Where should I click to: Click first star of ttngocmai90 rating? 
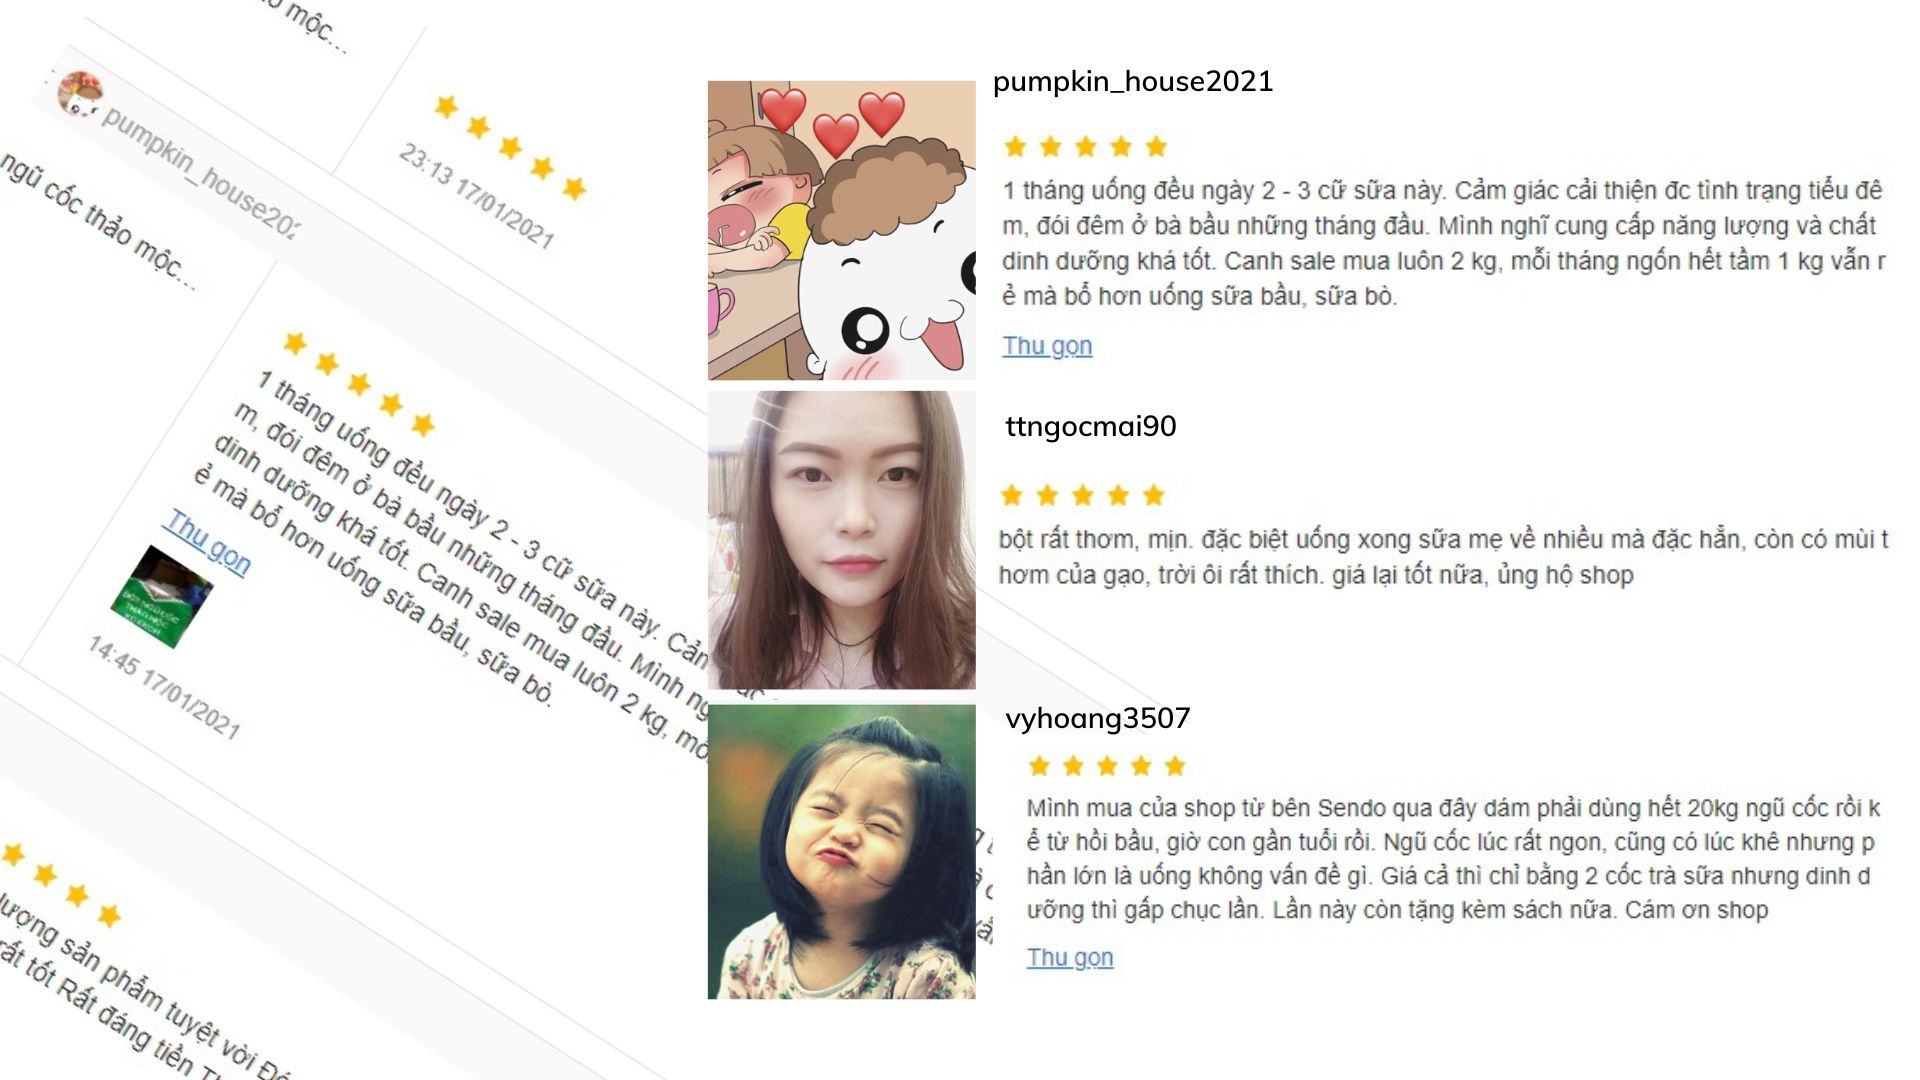coord(1011,495)
